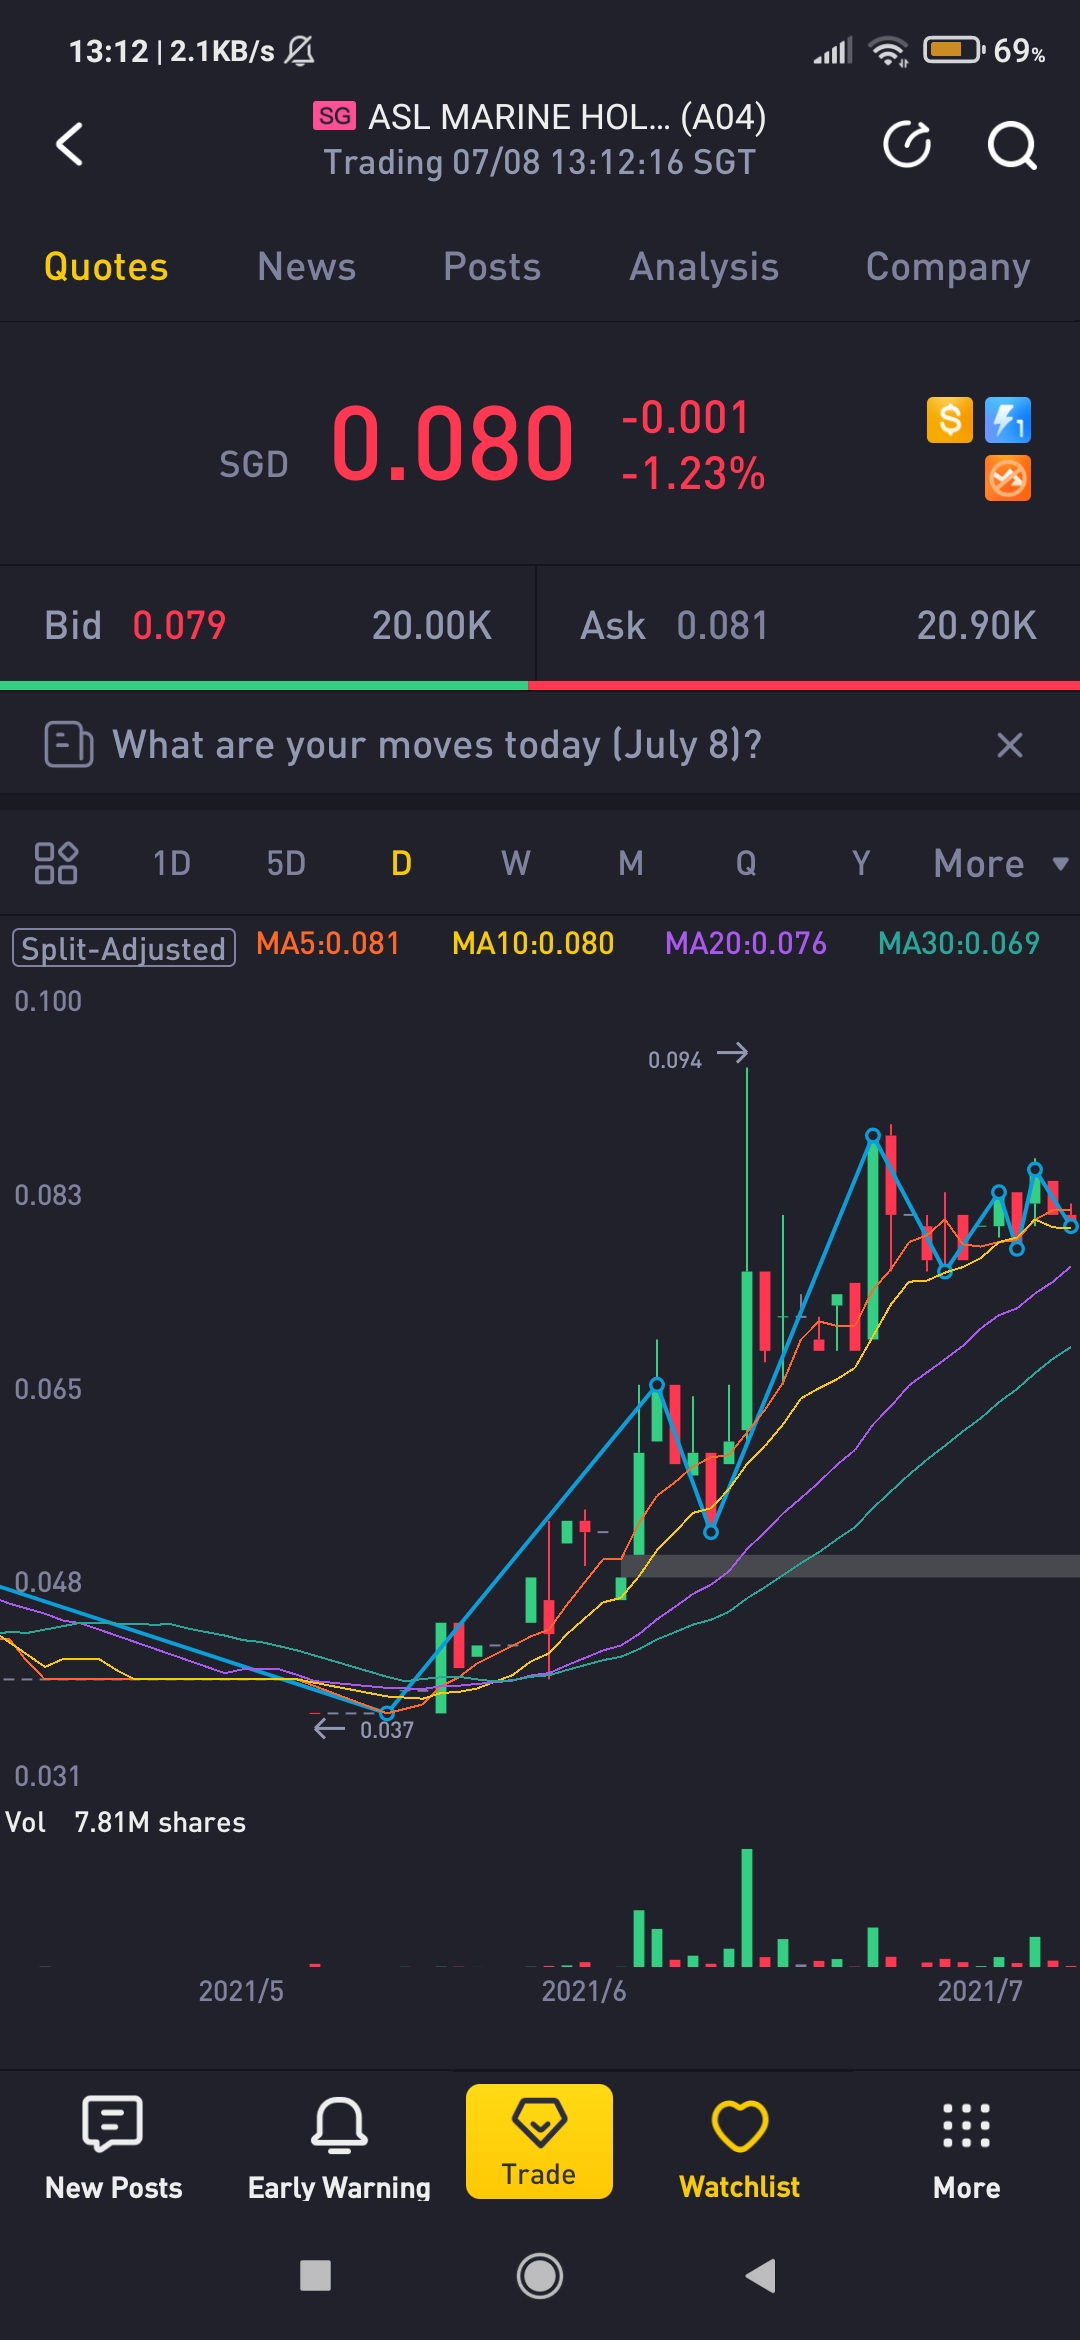Open 'What are your moves today' prompt
Screen dimensions: 1080x2340
pos(437,745)
